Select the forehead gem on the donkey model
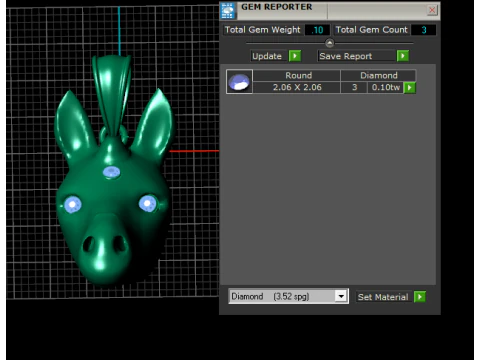Screen dimensions: 480x360 pos(112,172)
